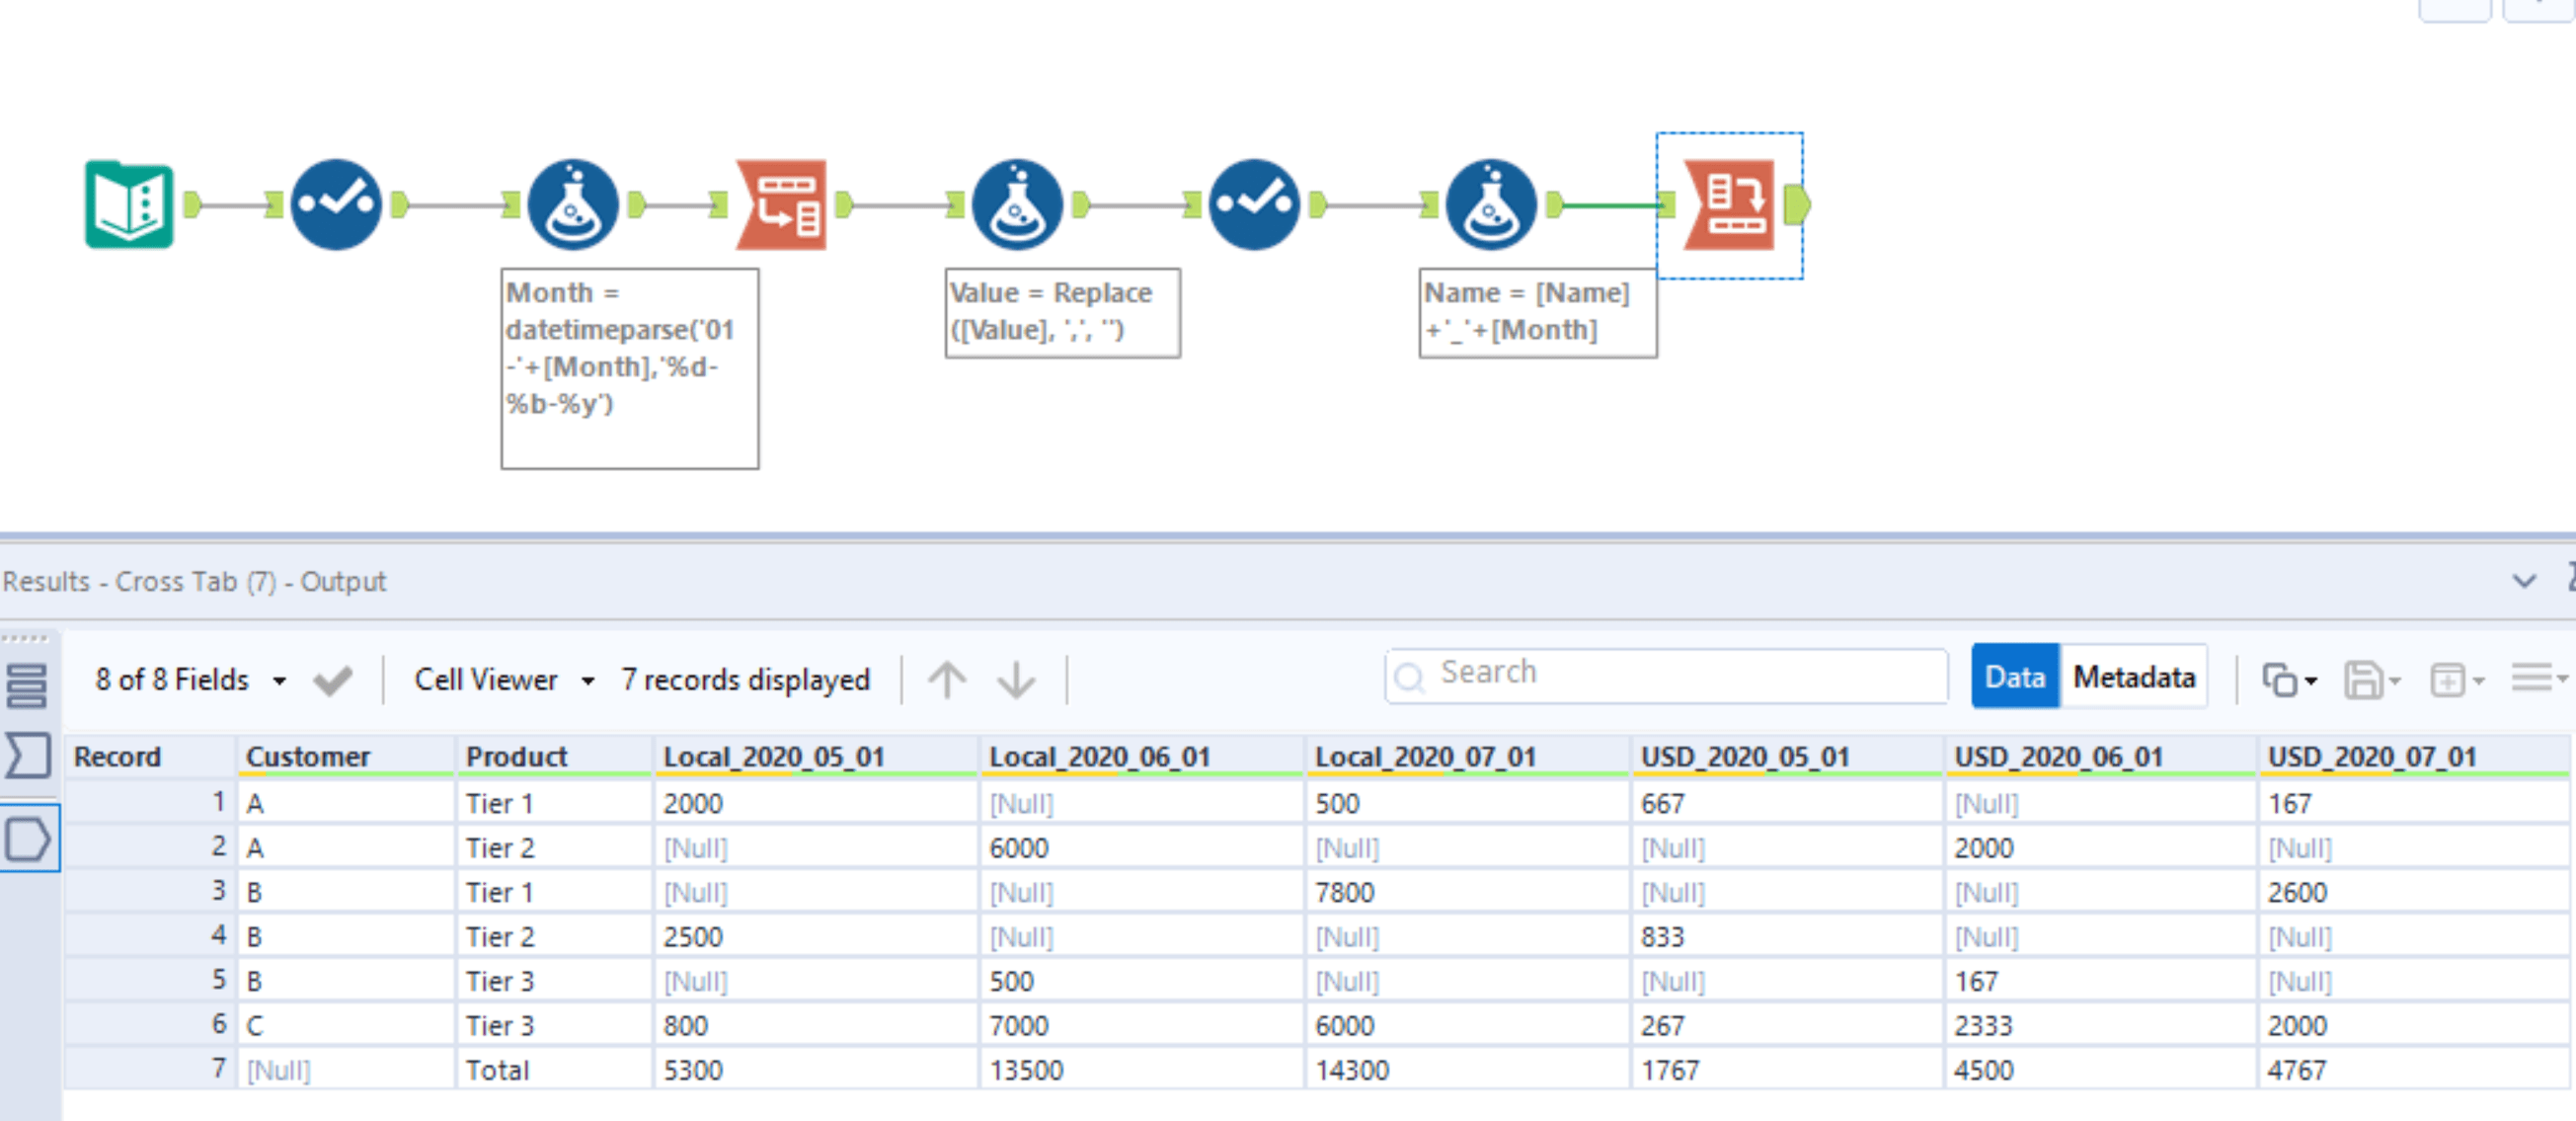Click inside the results Search field

(1665, 675)
